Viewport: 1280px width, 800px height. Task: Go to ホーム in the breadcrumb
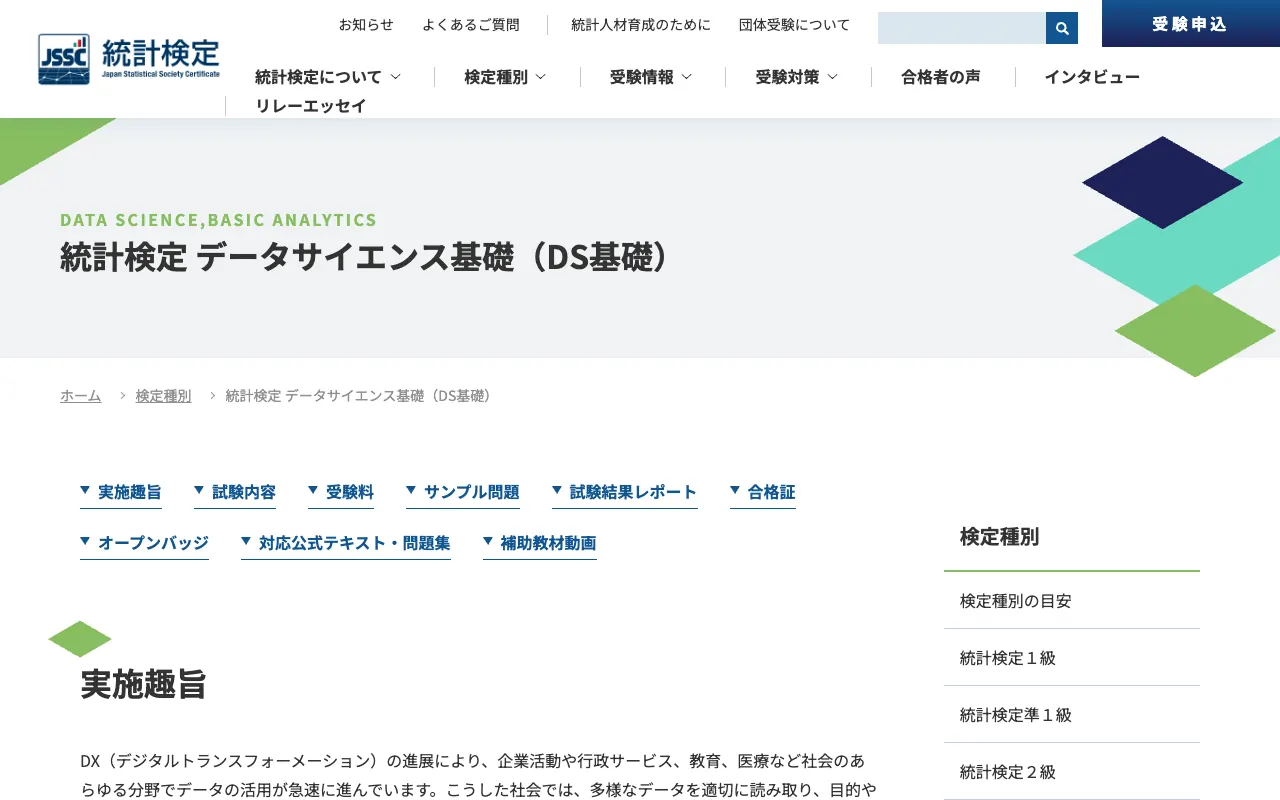pos(81,395)
